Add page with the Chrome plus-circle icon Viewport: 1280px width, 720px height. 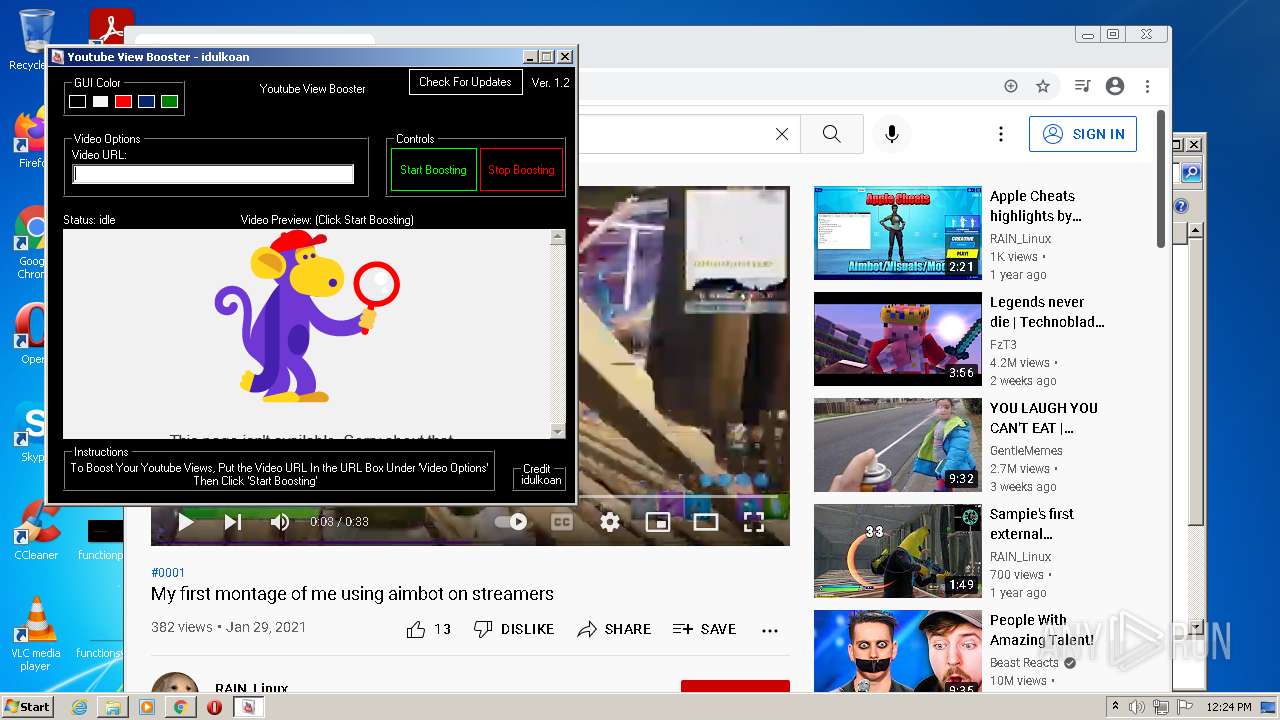click(1011, 86)
